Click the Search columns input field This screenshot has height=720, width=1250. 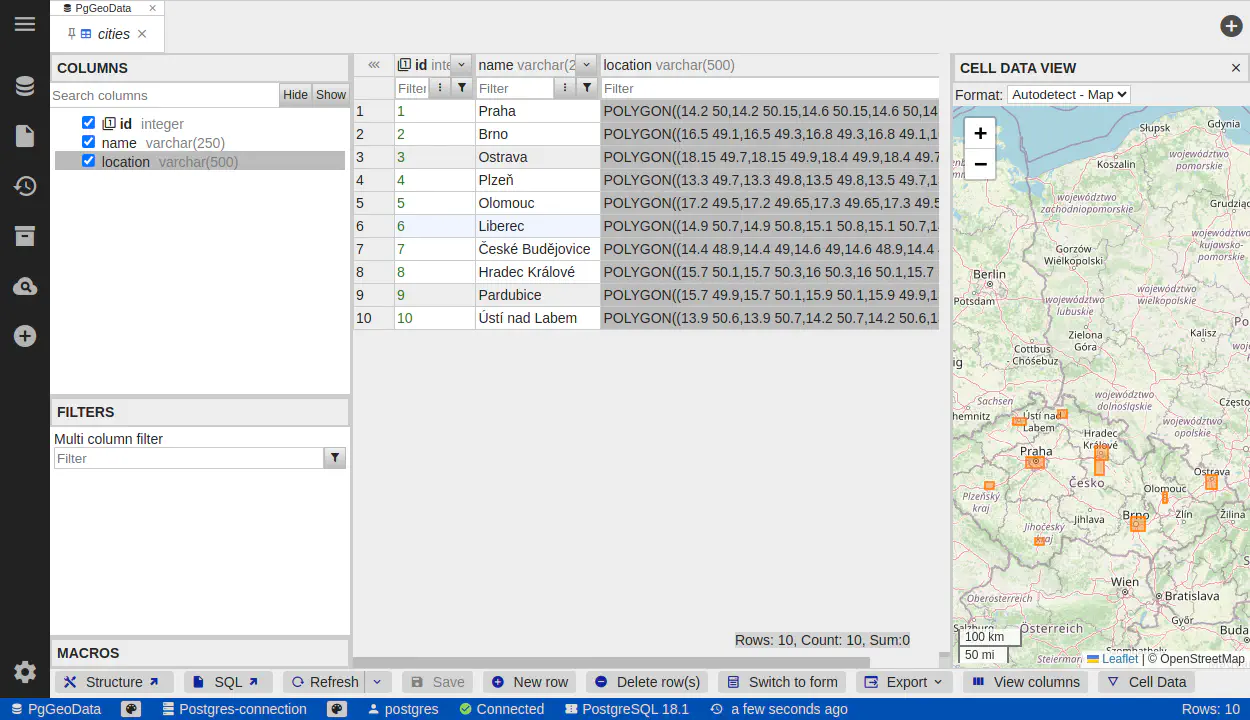(165, 95)
